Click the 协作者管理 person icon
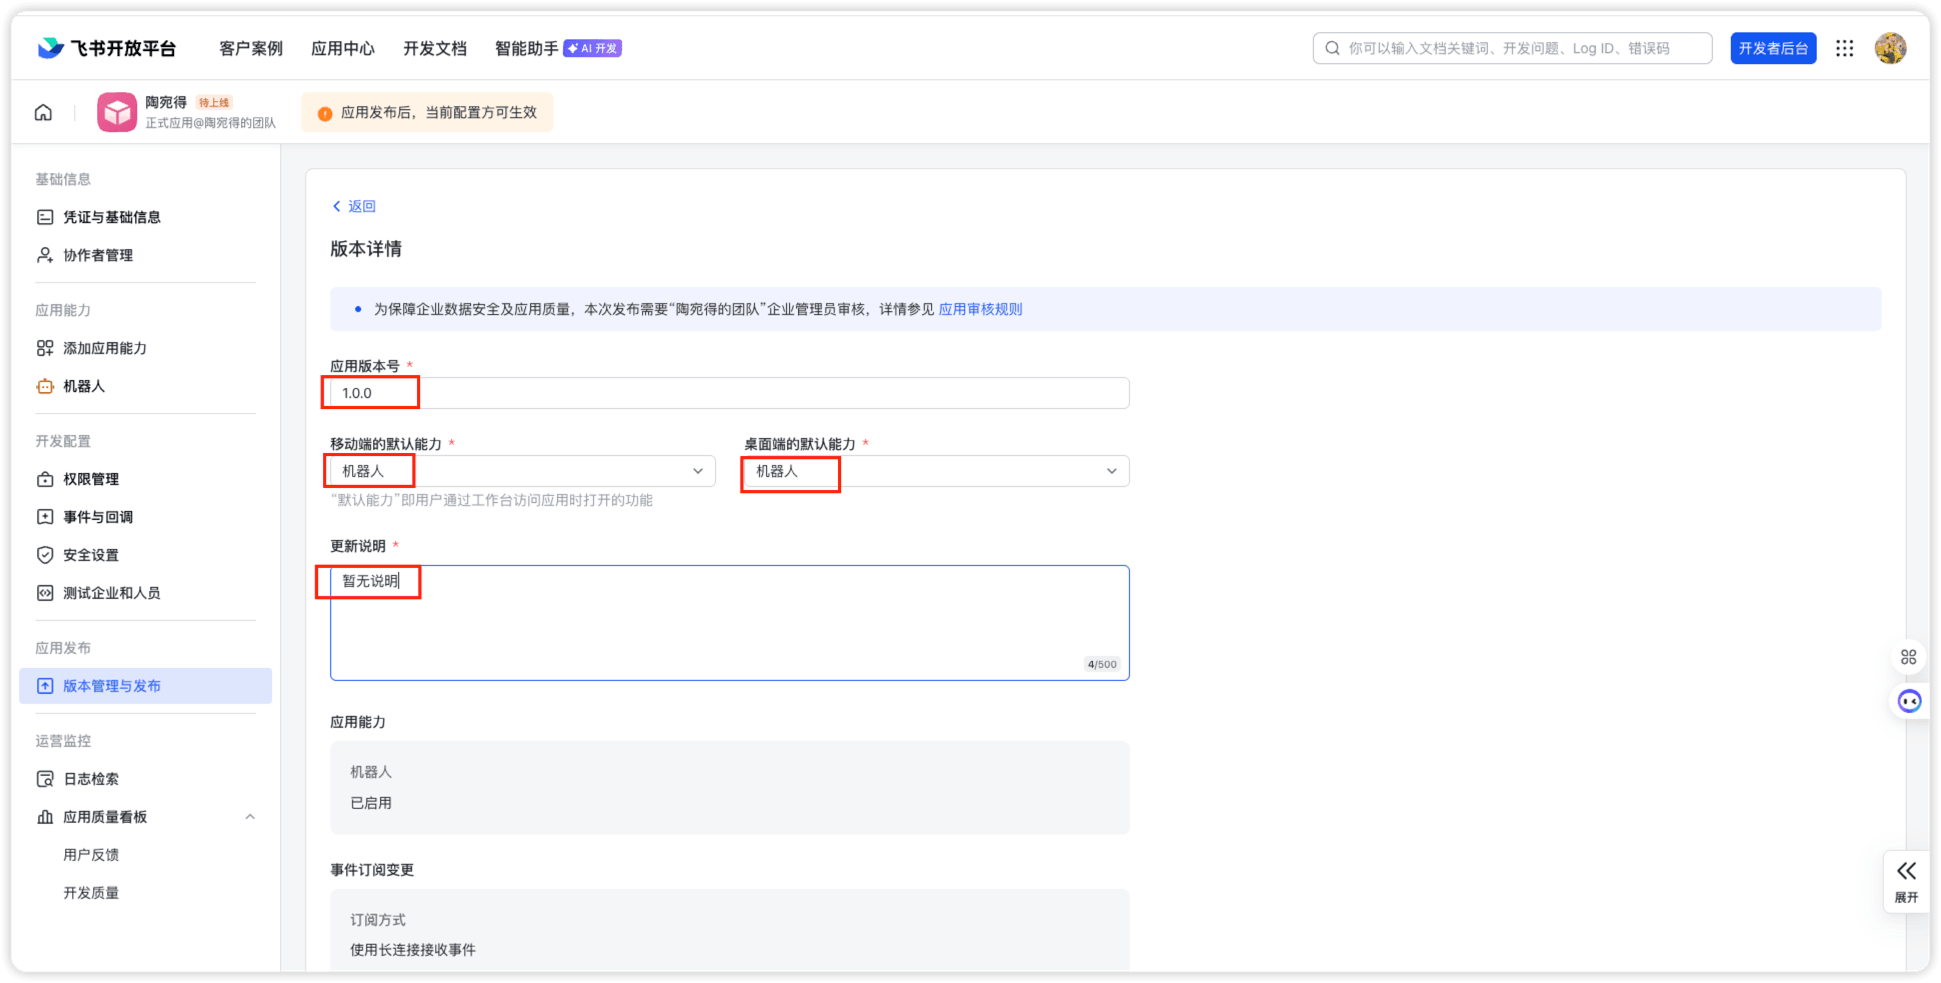Viewport: 1941px width, 983px height. click(45, 255)
